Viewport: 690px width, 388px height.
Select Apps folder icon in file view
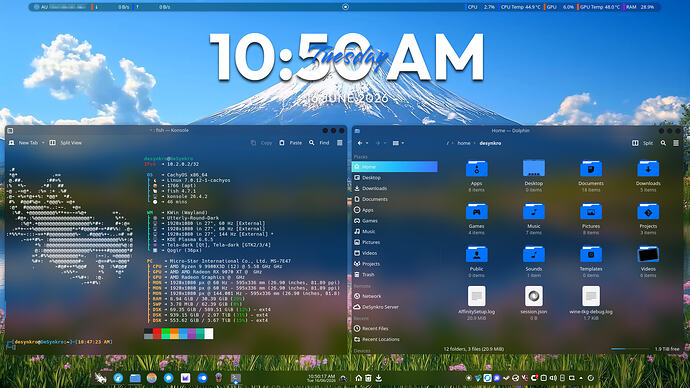click(477, 168)
